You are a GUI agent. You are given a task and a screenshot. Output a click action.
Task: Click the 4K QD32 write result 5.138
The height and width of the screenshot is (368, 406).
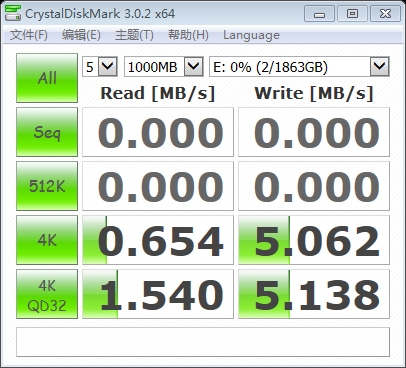tap(314, 294)
